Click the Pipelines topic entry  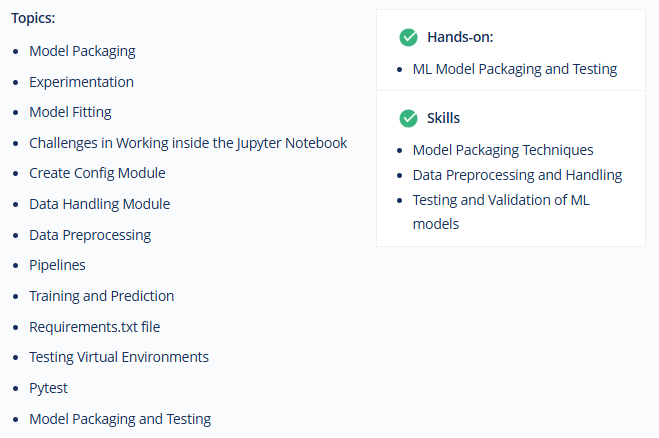57,266
